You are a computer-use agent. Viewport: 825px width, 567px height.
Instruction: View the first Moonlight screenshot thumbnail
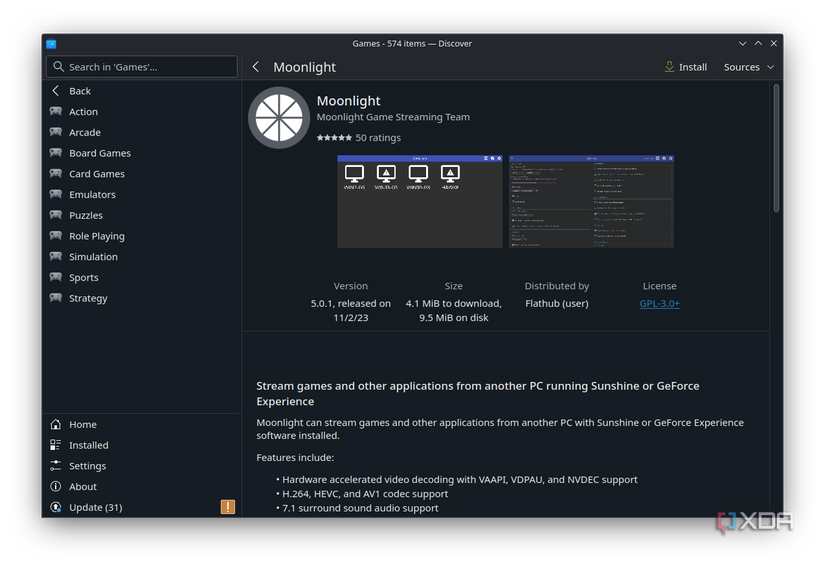click(419, 201)
